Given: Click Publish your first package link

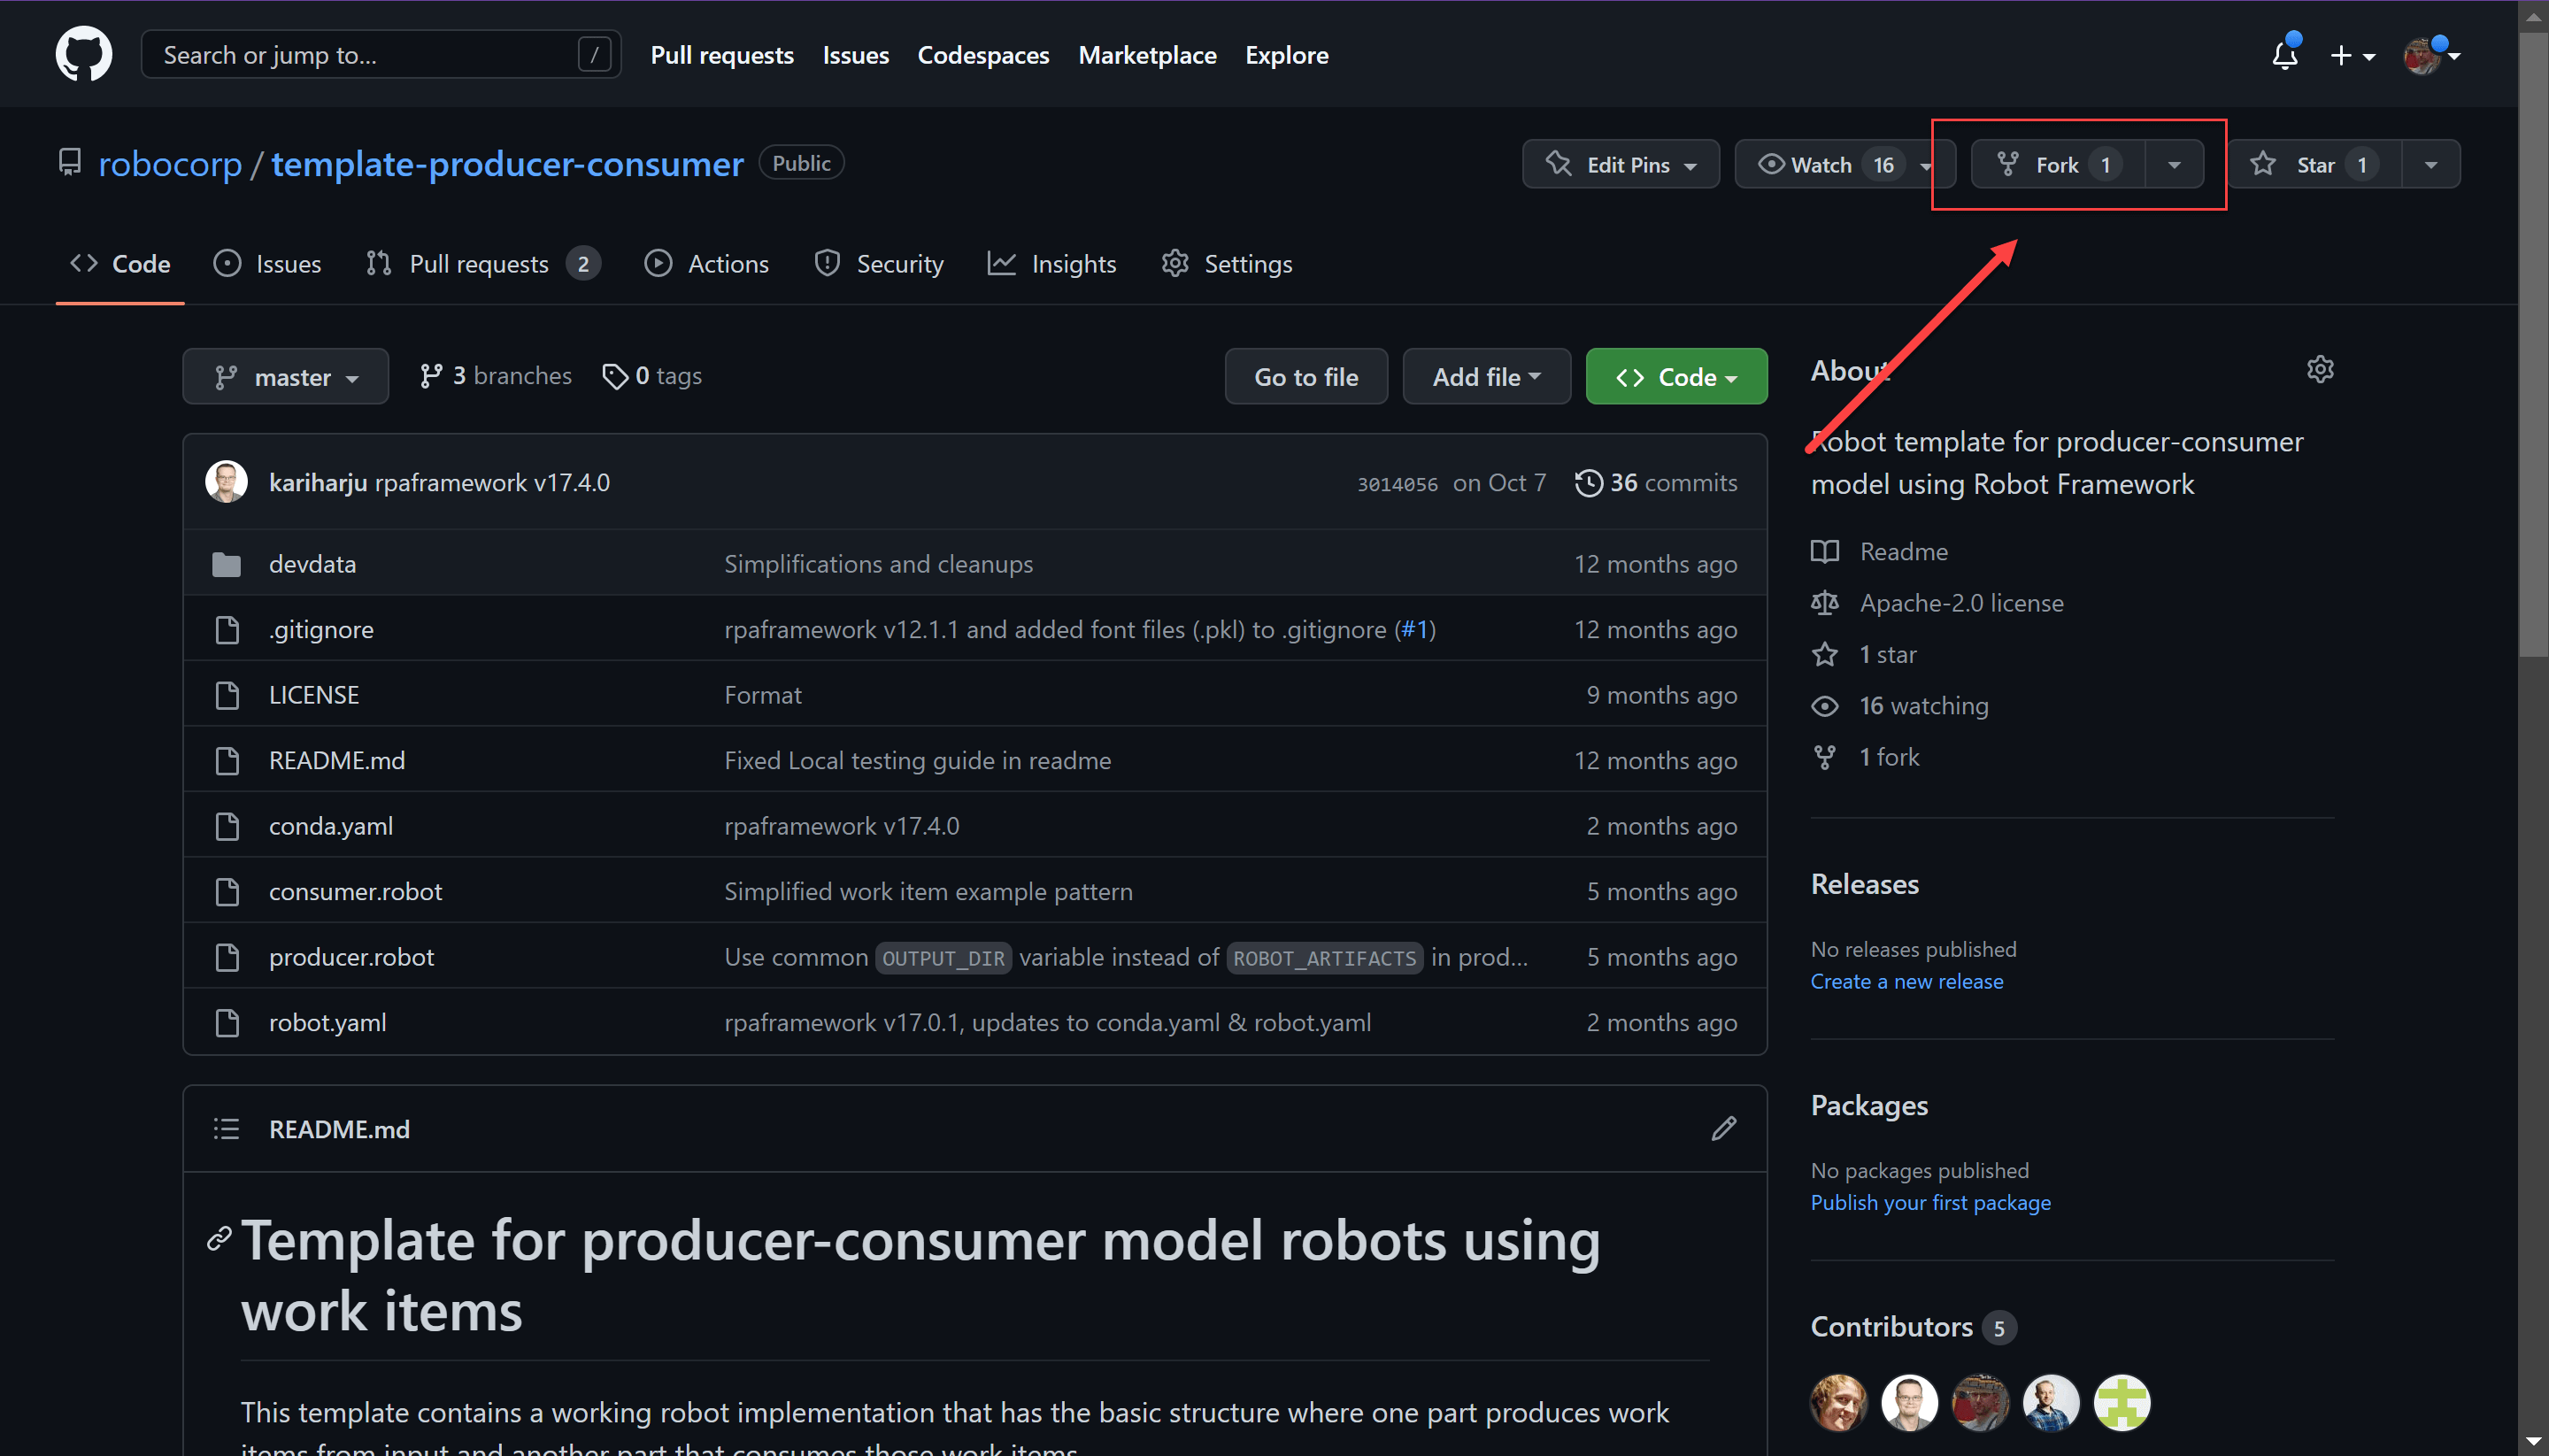Looking at the screenshot, I should click(x=1930, y=1202).
